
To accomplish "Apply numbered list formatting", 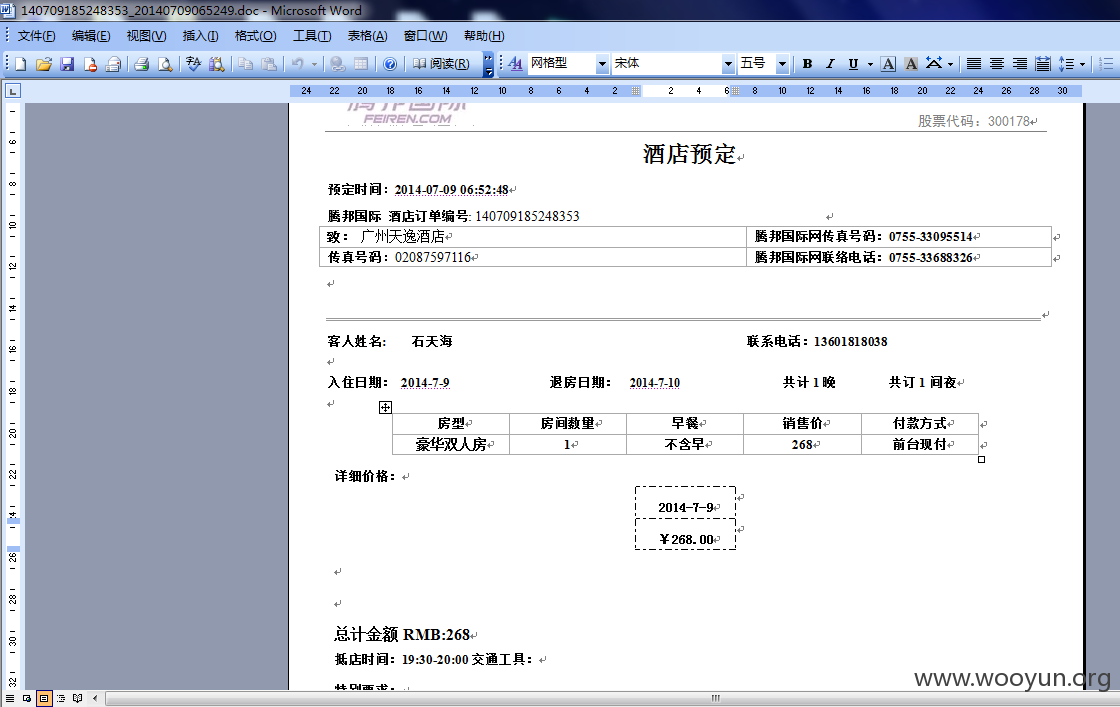I will [x=1106, y=64].
